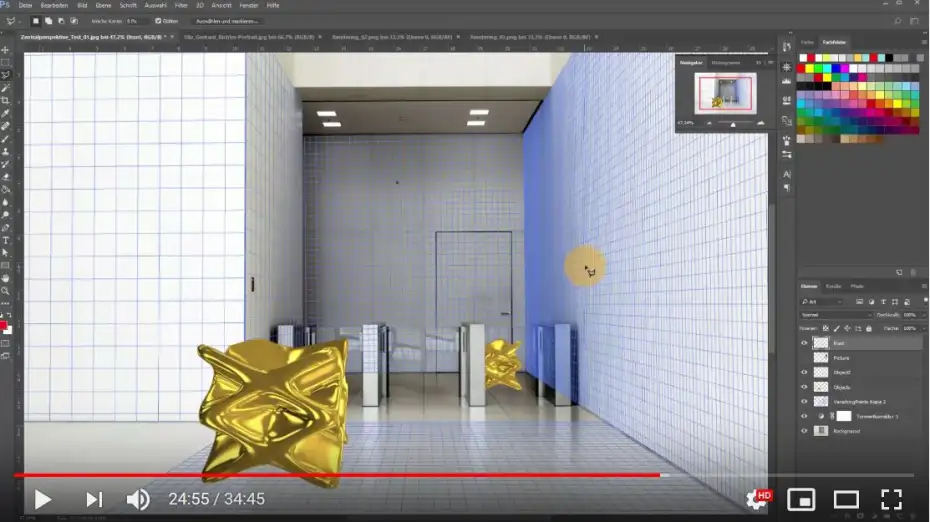This screenshot has width=930, height=522.
Task: Switch to the Pfade tab
Action: tap(857, 286)
